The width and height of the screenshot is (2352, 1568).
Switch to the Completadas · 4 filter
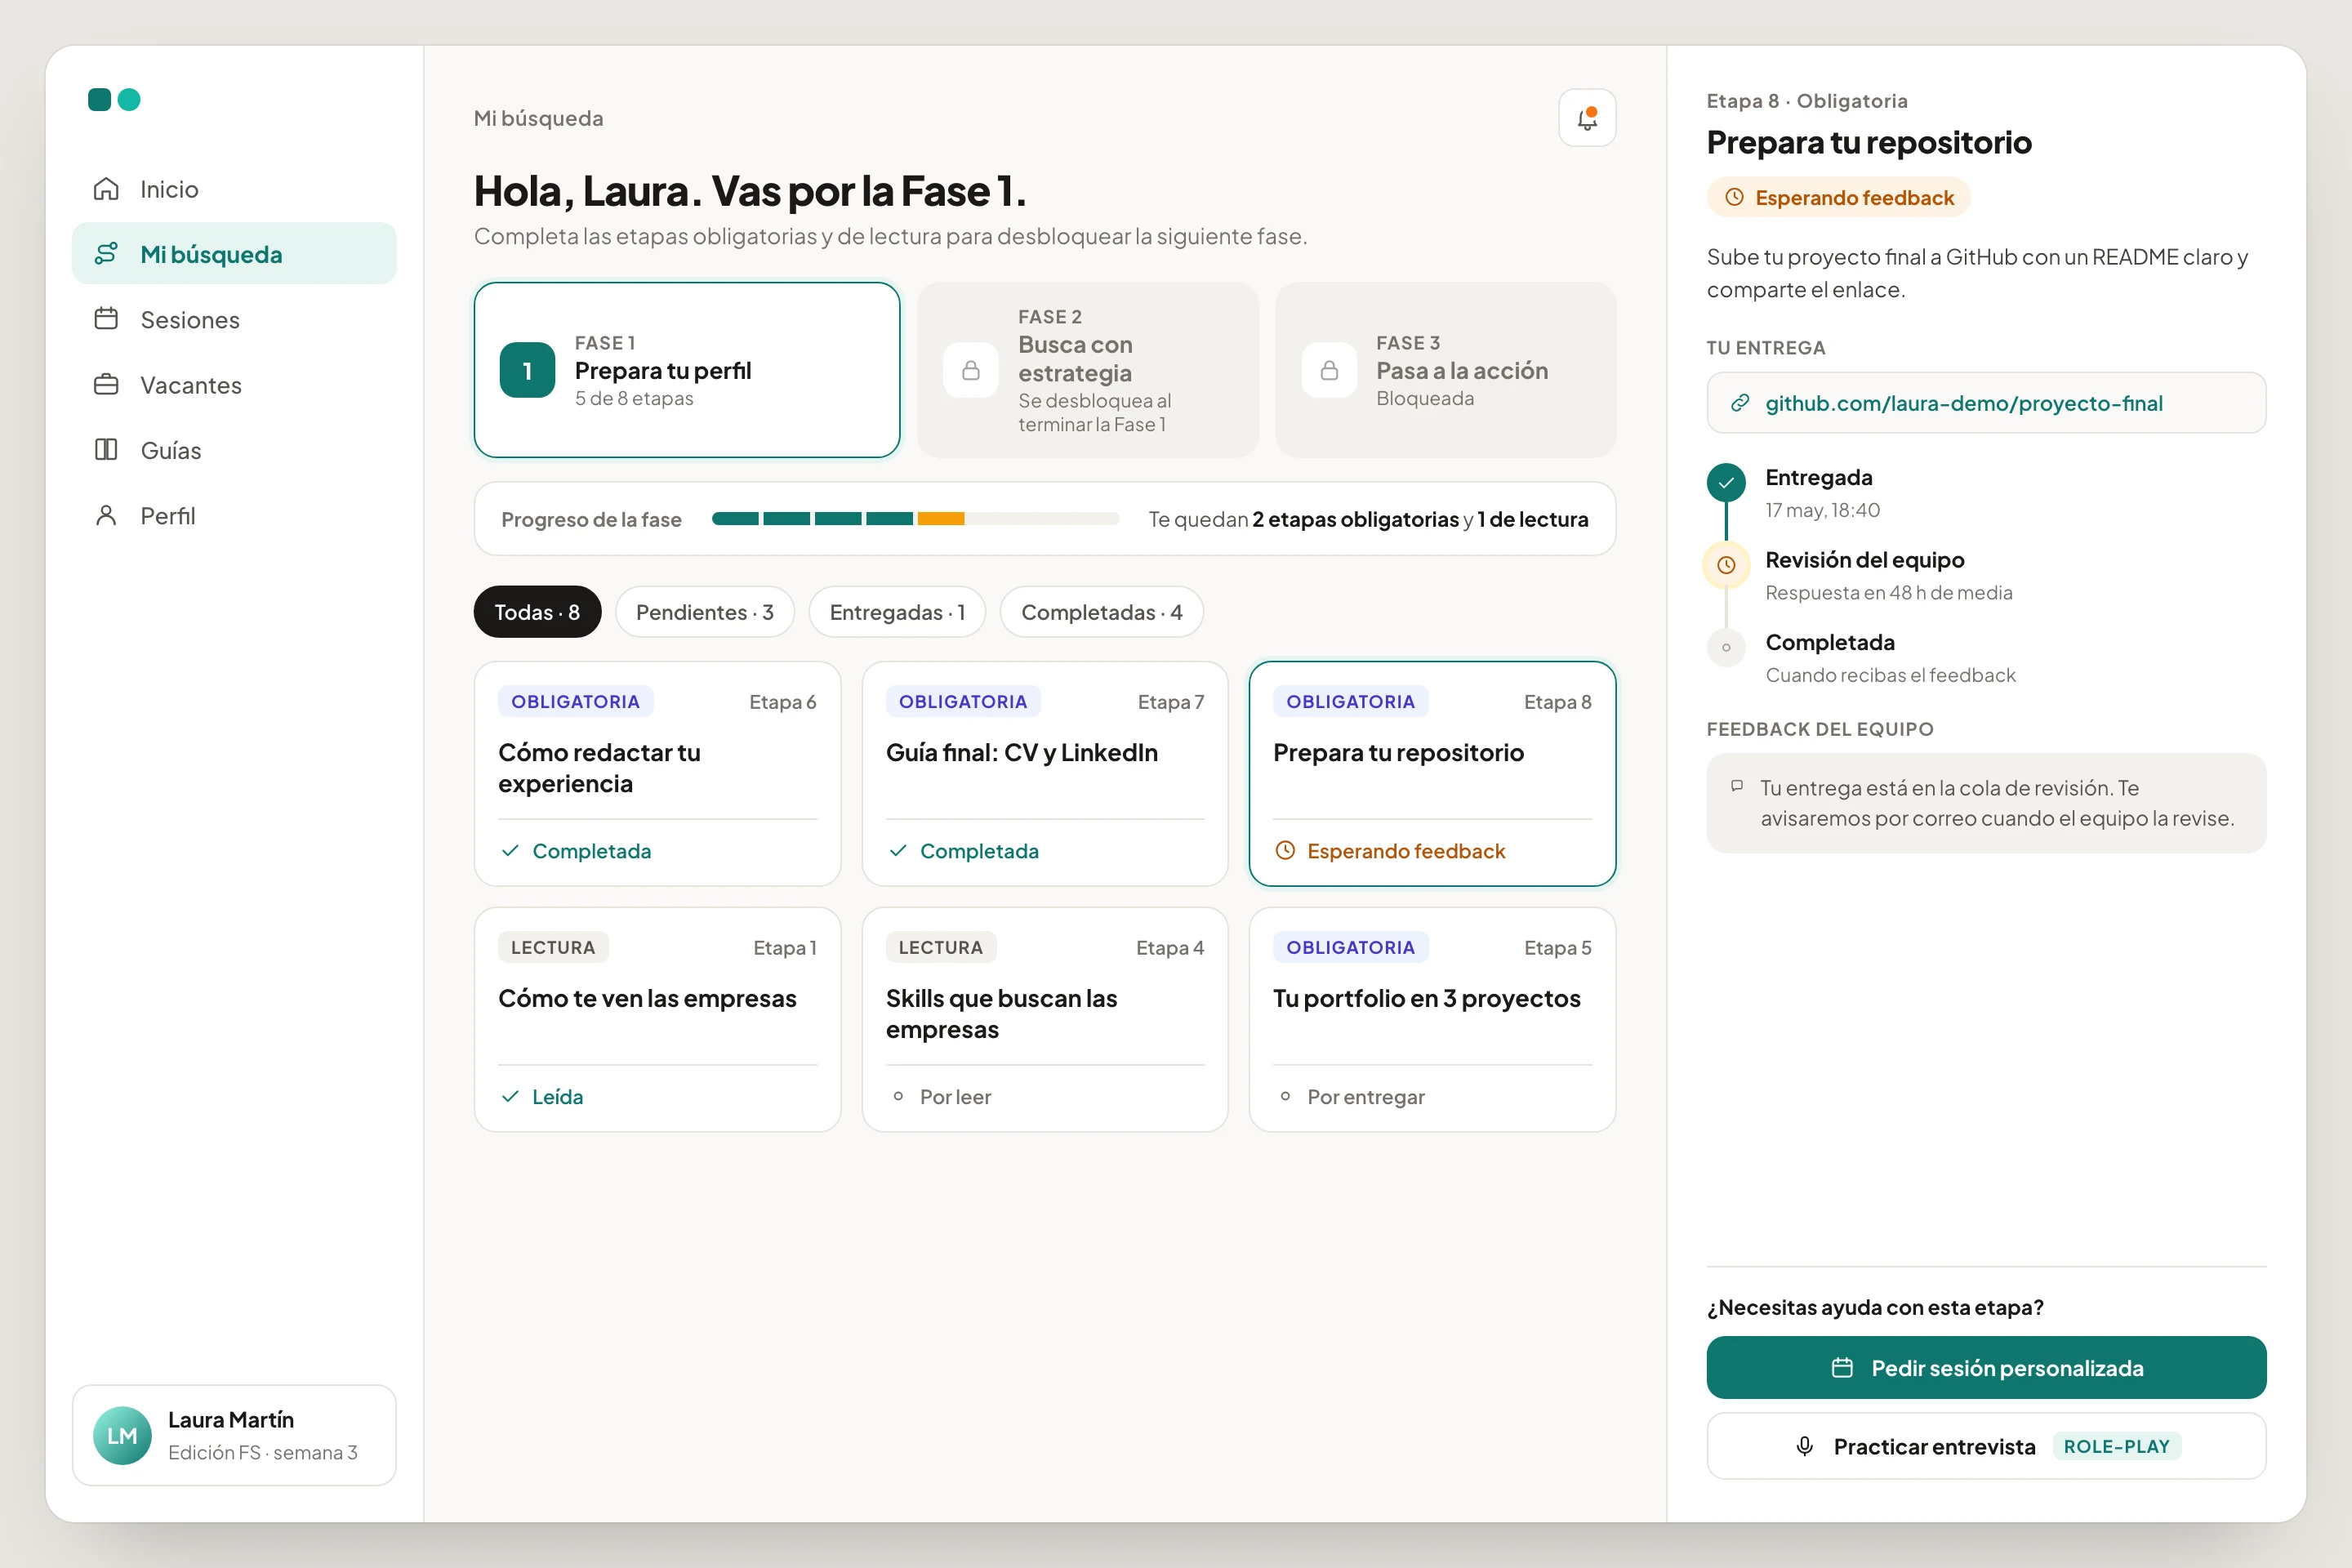click(x=1101, y=612)
